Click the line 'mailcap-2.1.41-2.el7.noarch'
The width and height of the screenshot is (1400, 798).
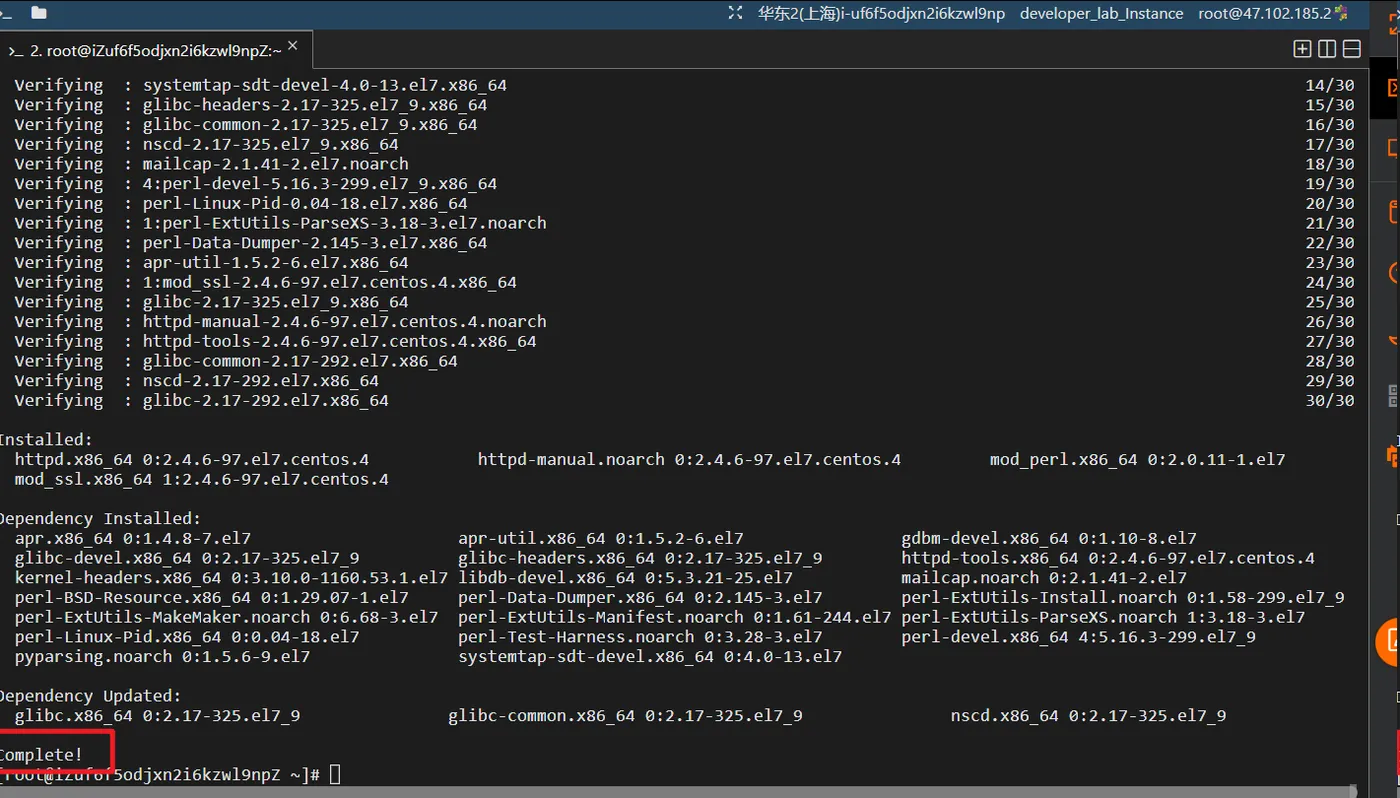point(276,164)
